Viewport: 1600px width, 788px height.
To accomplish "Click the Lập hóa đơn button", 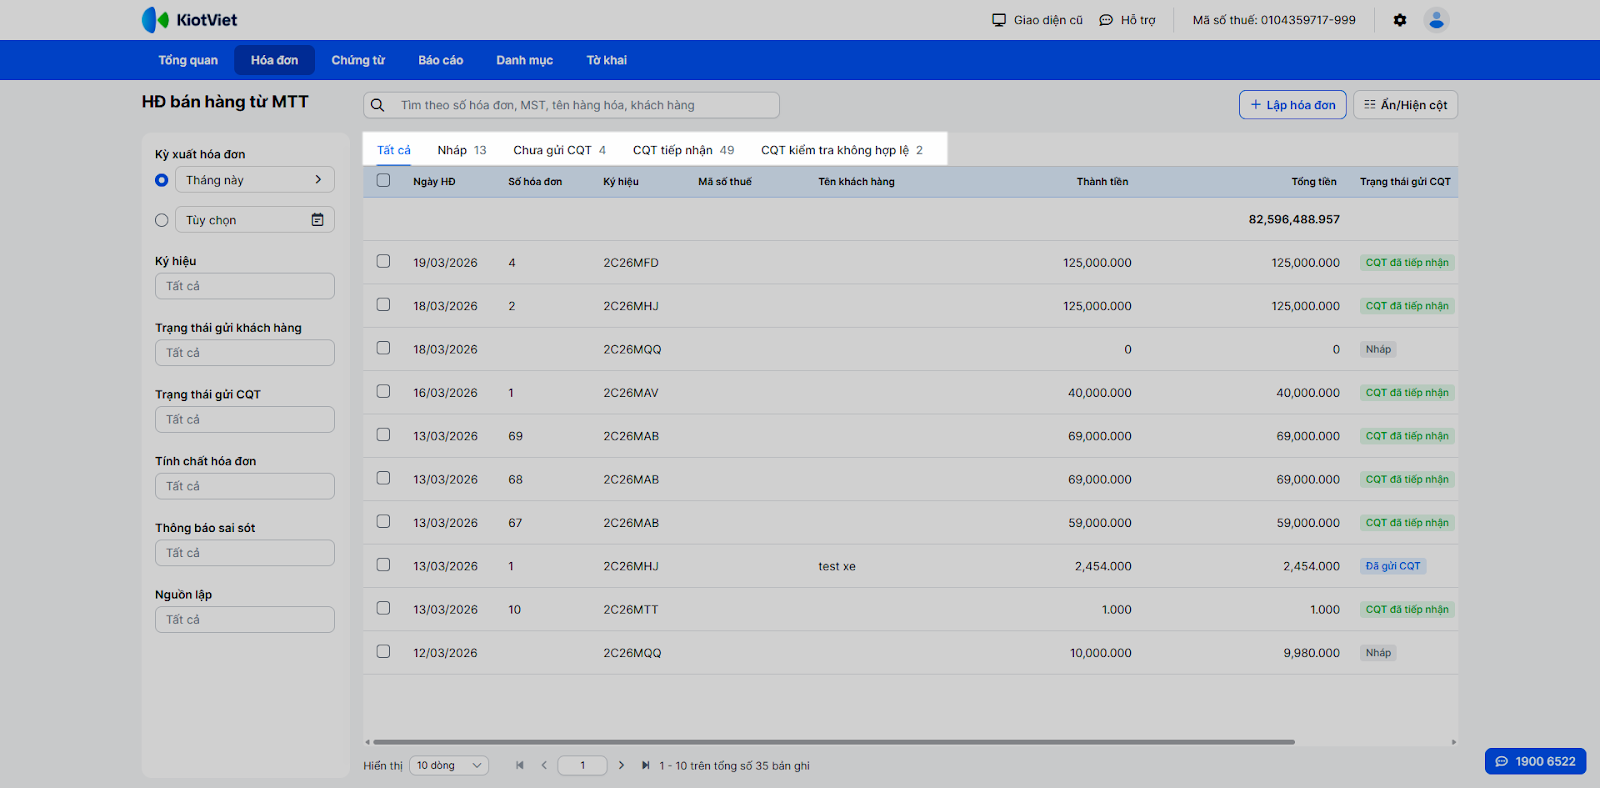I will pos(1292,105).
